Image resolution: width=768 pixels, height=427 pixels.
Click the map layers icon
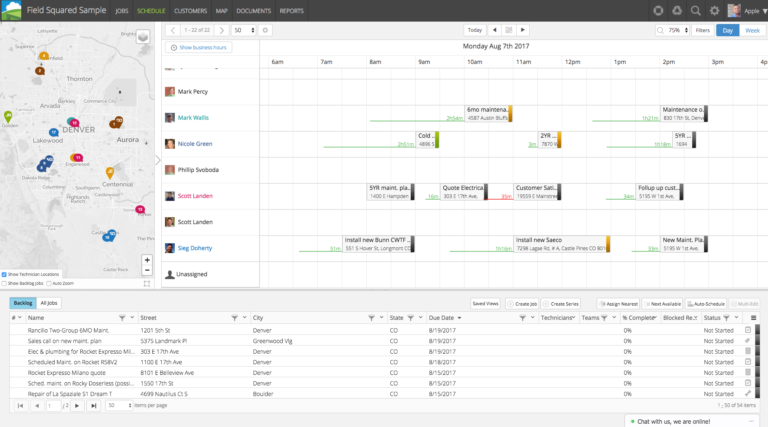tap(143, 37)
